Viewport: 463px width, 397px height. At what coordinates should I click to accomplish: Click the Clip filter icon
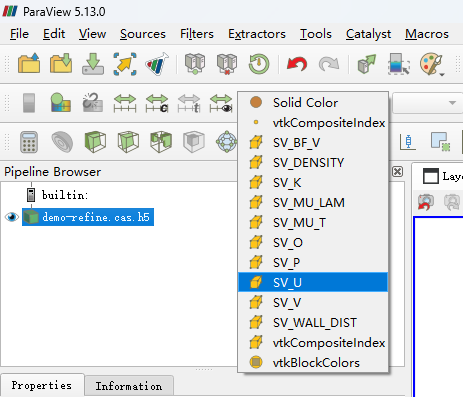pos(95,142)
